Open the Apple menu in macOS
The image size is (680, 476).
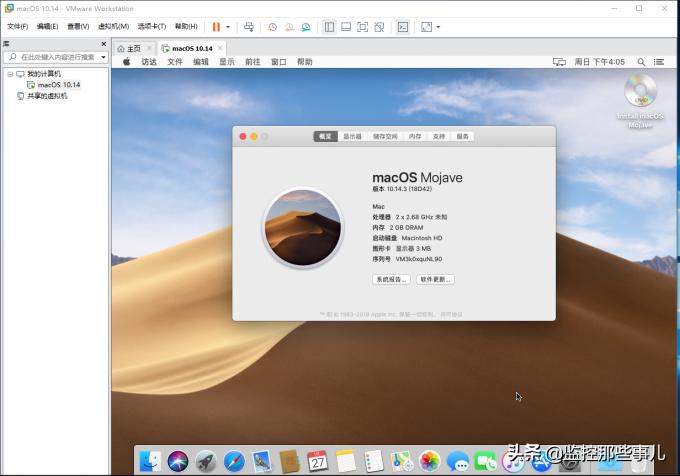click(127, 62)
